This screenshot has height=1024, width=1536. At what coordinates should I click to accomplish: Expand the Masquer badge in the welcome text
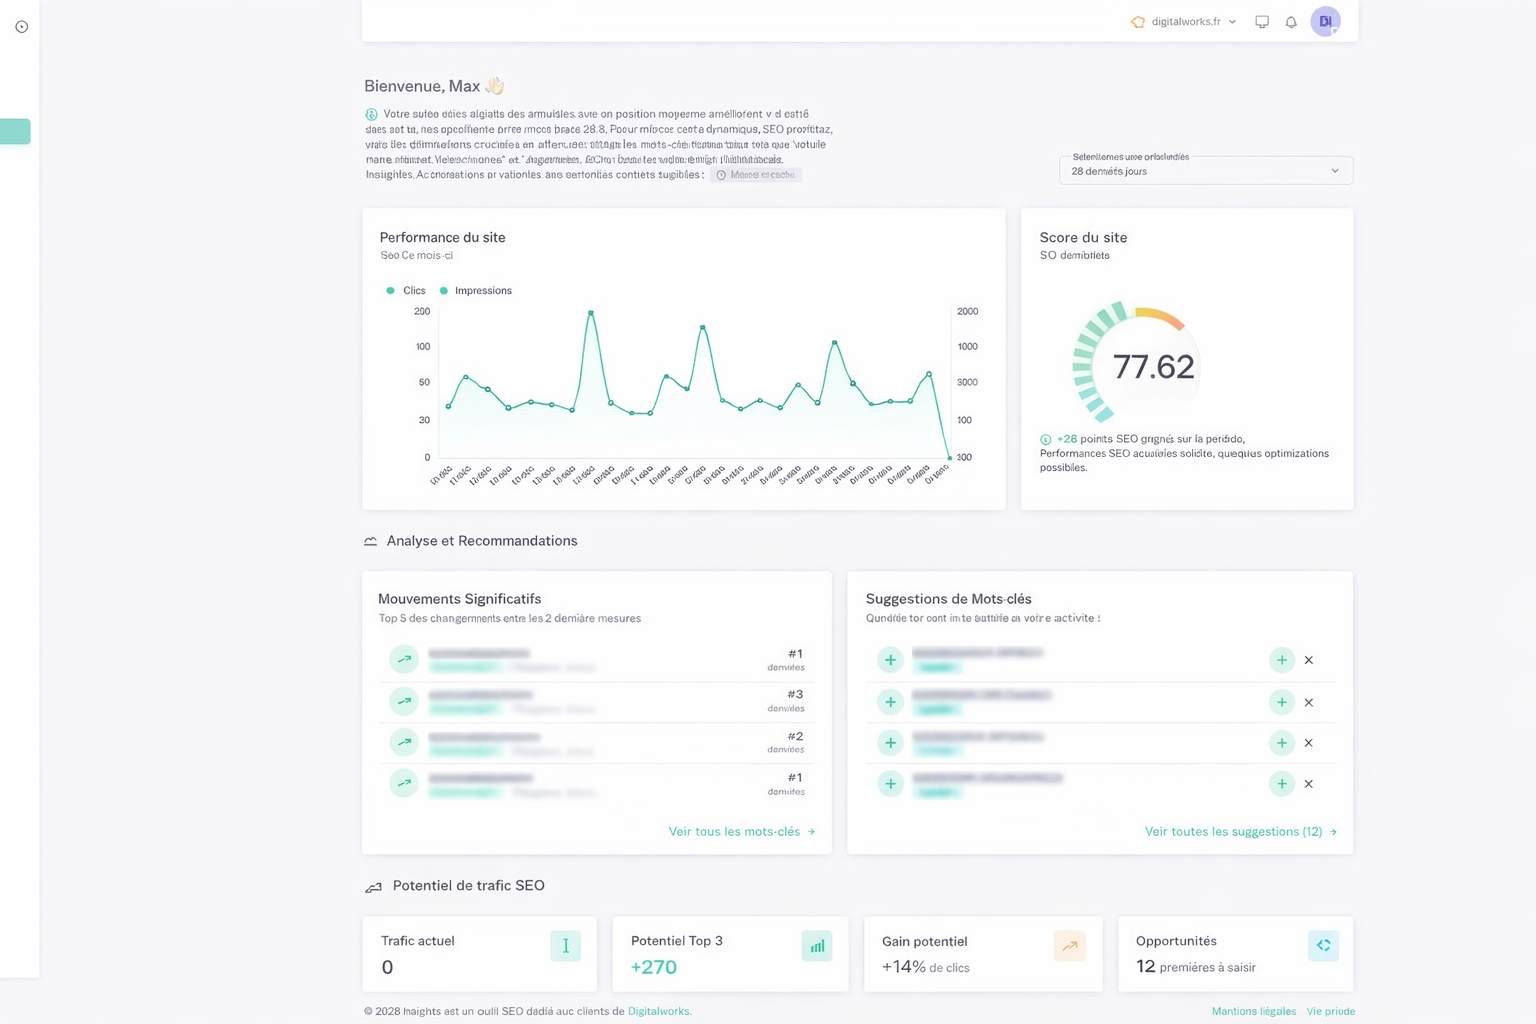[756, 174]
